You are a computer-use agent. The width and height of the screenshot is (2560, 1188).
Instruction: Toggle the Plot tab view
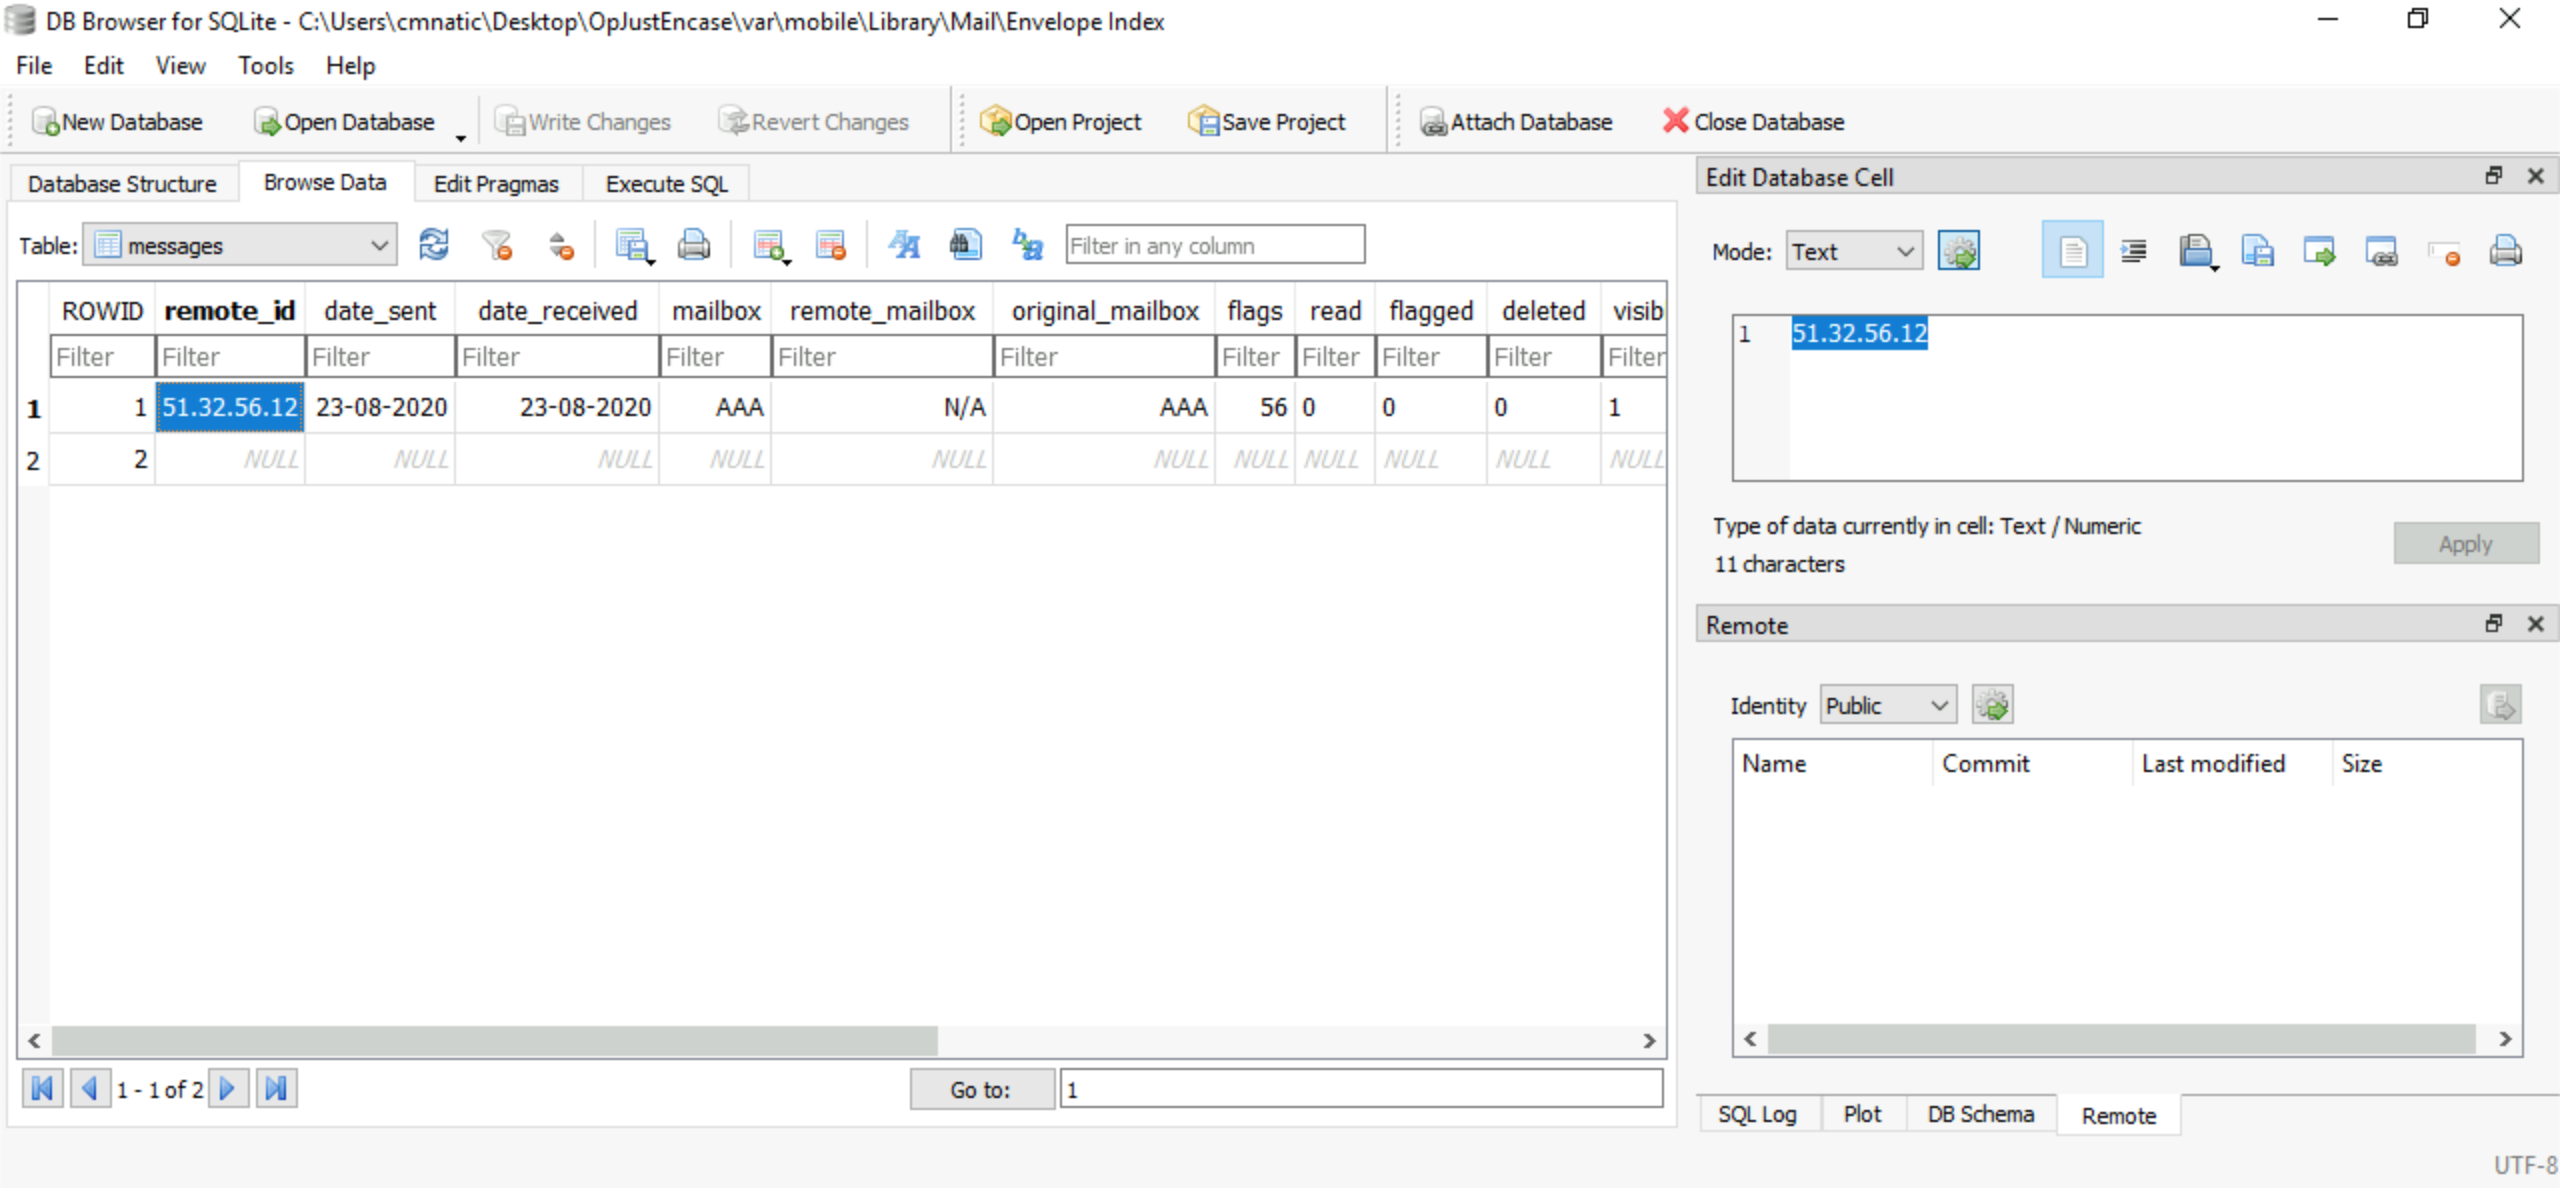pos(1861,1115)
